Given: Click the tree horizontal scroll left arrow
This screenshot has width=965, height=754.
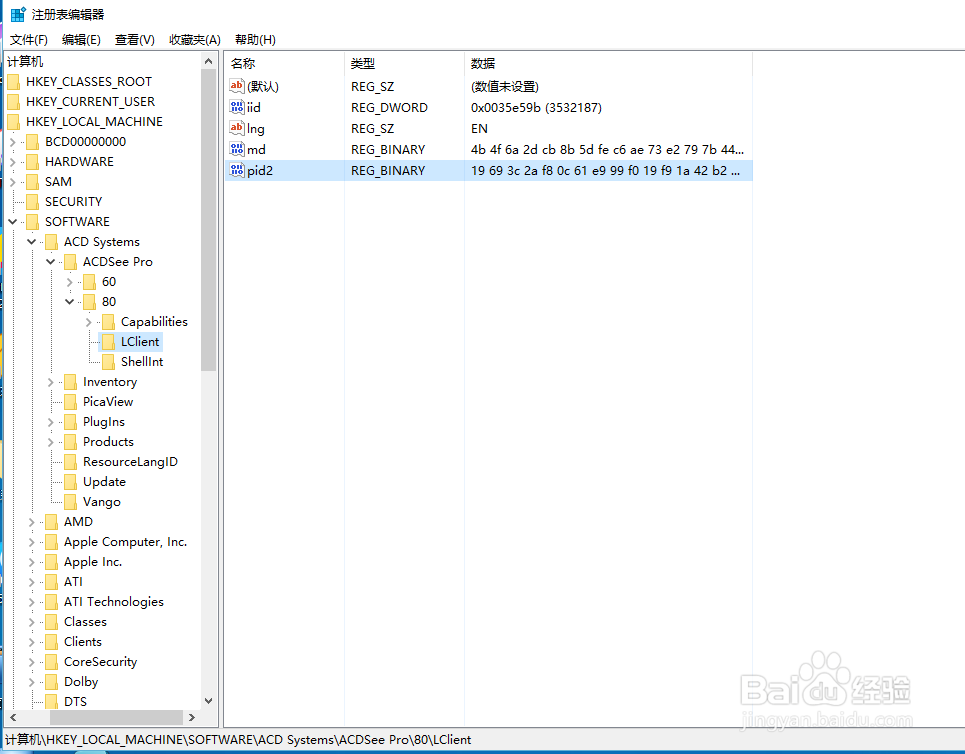Looking at the screenshot, I should pos(13,718).
